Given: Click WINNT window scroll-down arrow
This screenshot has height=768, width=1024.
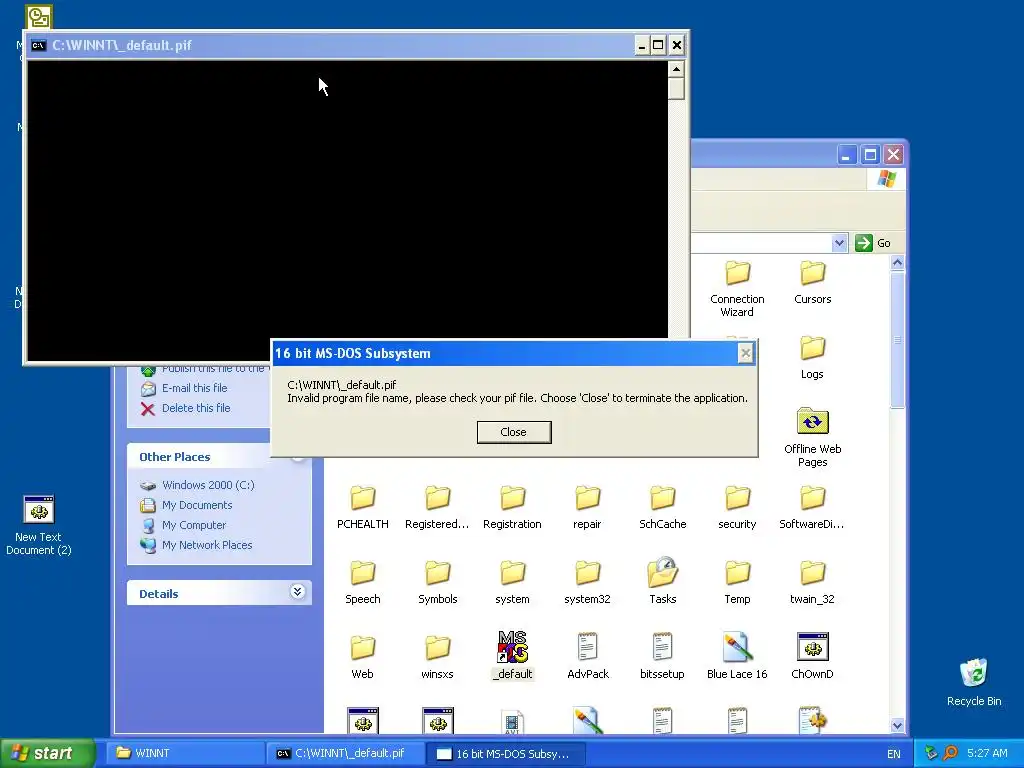Looking at the screenshot, I should (x=897, y=726).
